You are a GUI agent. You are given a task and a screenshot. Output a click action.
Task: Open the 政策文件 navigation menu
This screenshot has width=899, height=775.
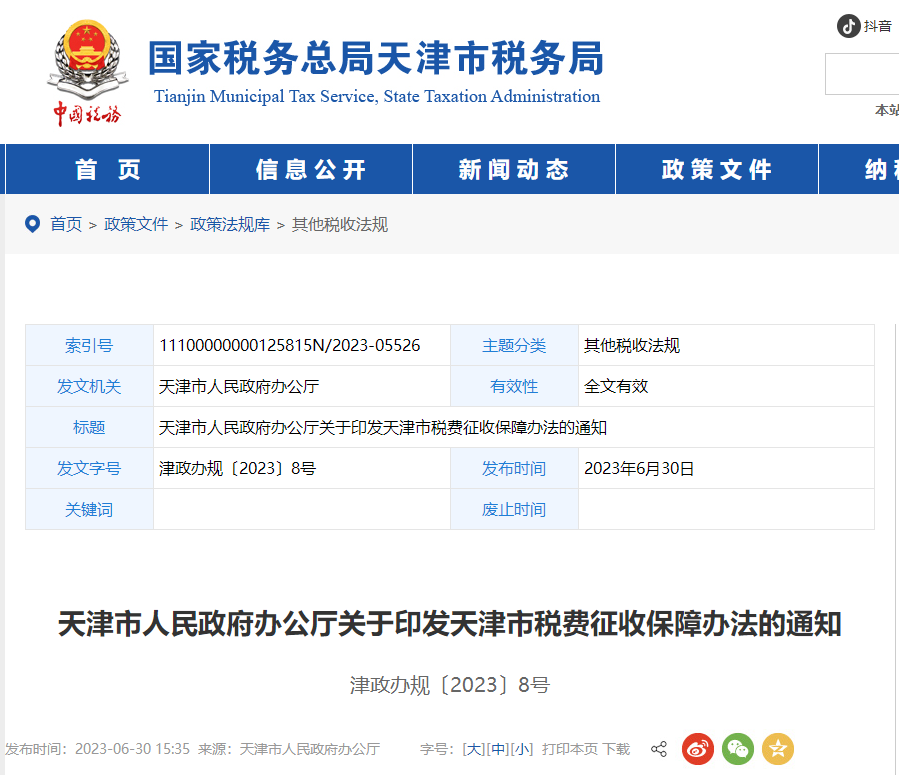tap(716, 168)
